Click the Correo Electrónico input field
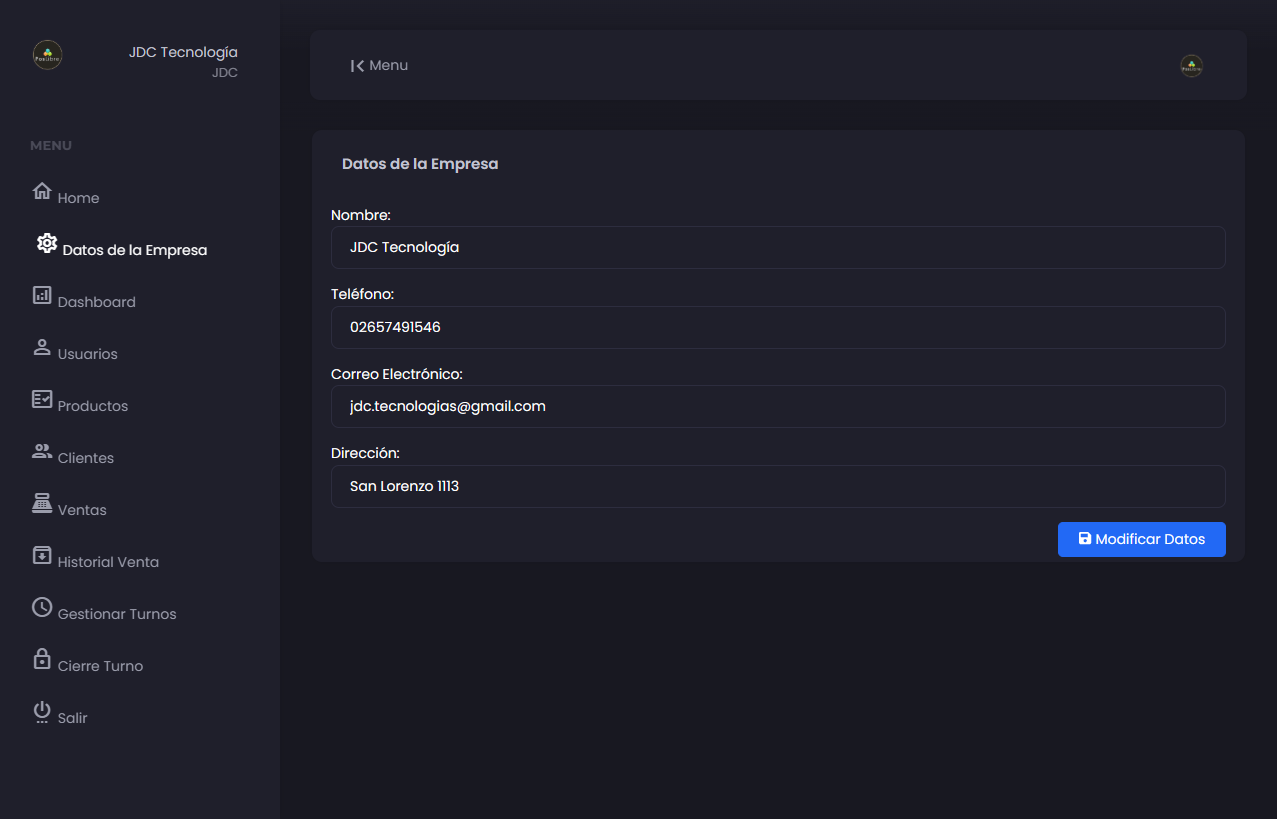Image resolution: width=1277 pixels, height=819 pixels. (777, 406)
